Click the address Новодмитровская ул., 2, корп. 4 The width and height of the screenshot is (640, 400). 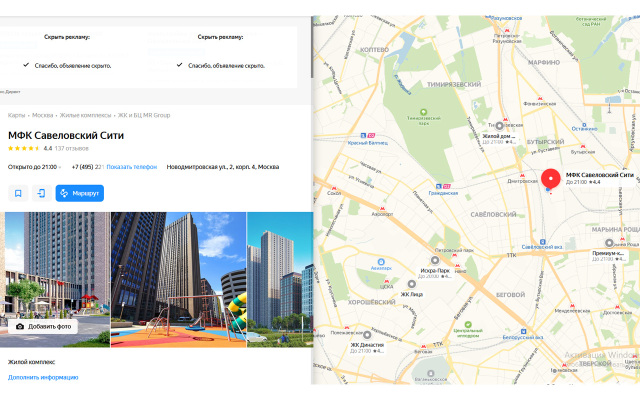pyautogui.click(x=222, y=167)
